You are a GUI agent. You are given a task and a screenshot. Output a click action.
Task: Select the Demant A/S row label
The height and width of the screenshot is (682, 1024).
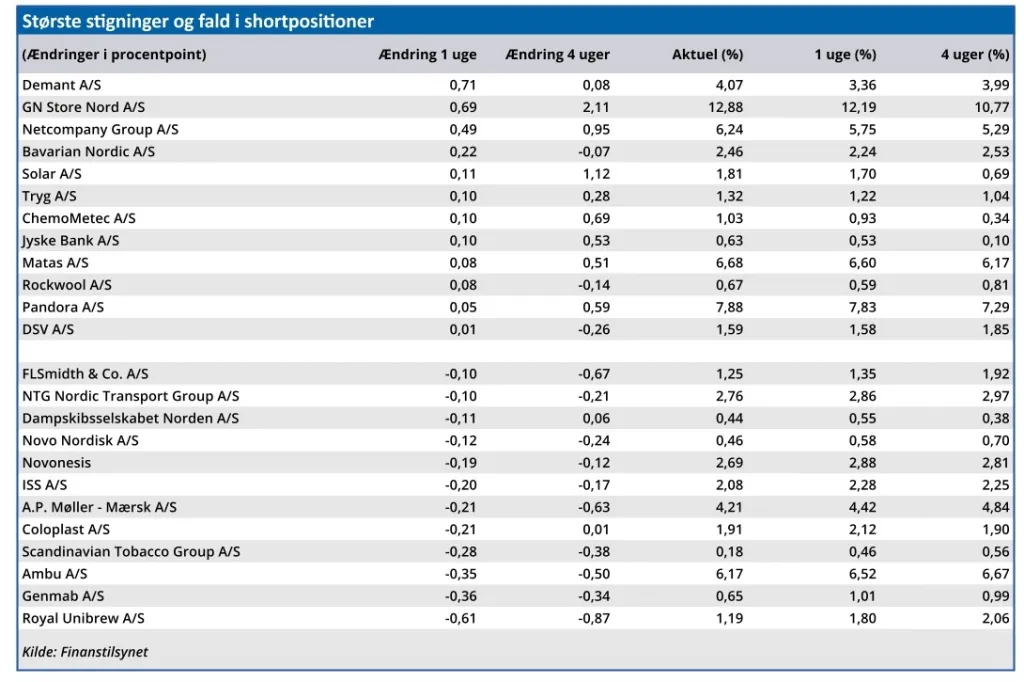coord(61,85)
